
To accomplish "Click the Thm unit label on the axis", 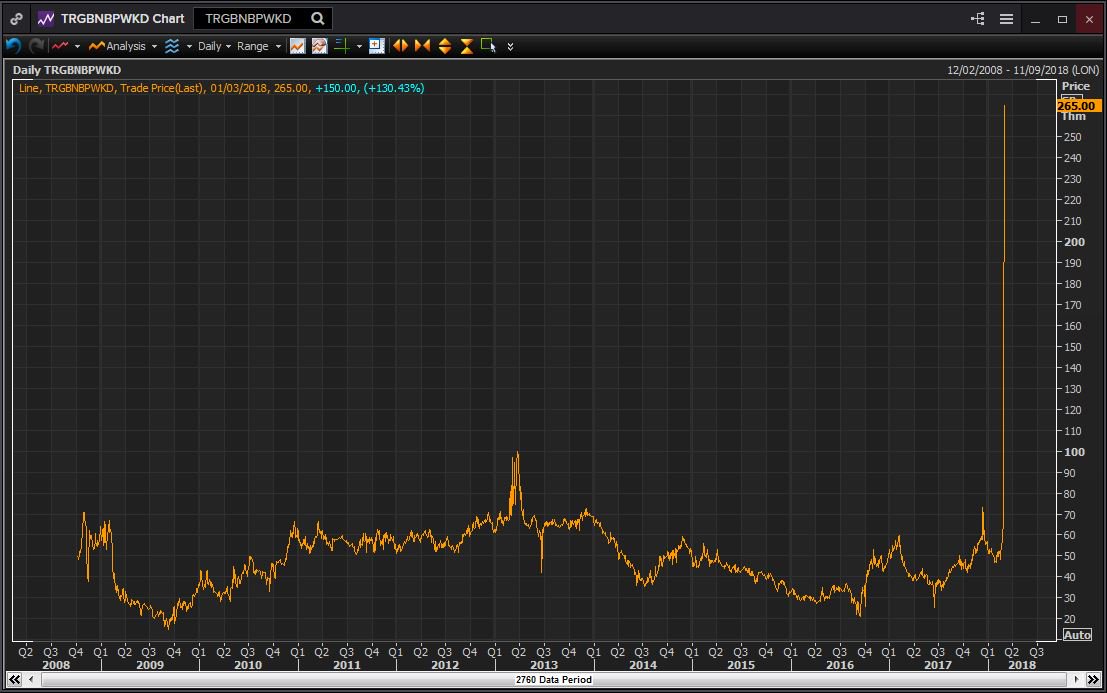I will pyautogui.click(x=1073, y=116).
